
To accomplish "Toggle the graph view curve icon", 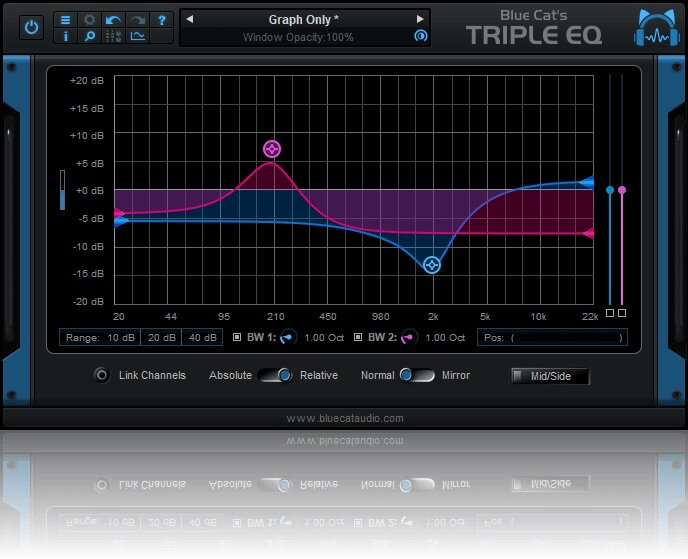I will (138, 36).
